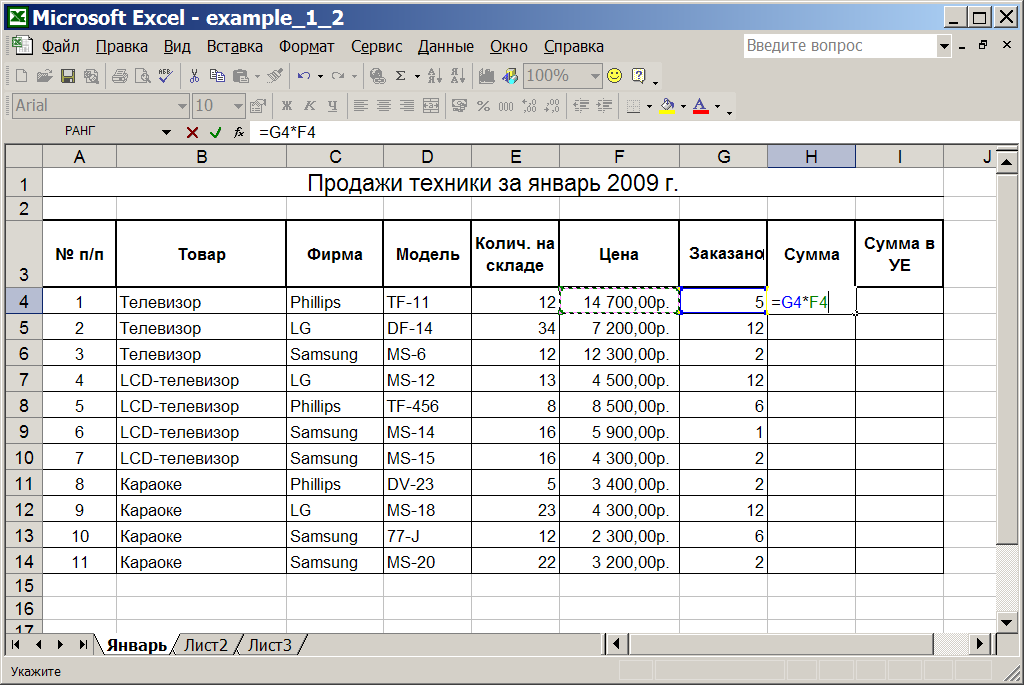The height and width of the screenshot is (685, 1024).
Task: Open the Вставка menu
Action: pyautogui.click(x=234, y=46)
